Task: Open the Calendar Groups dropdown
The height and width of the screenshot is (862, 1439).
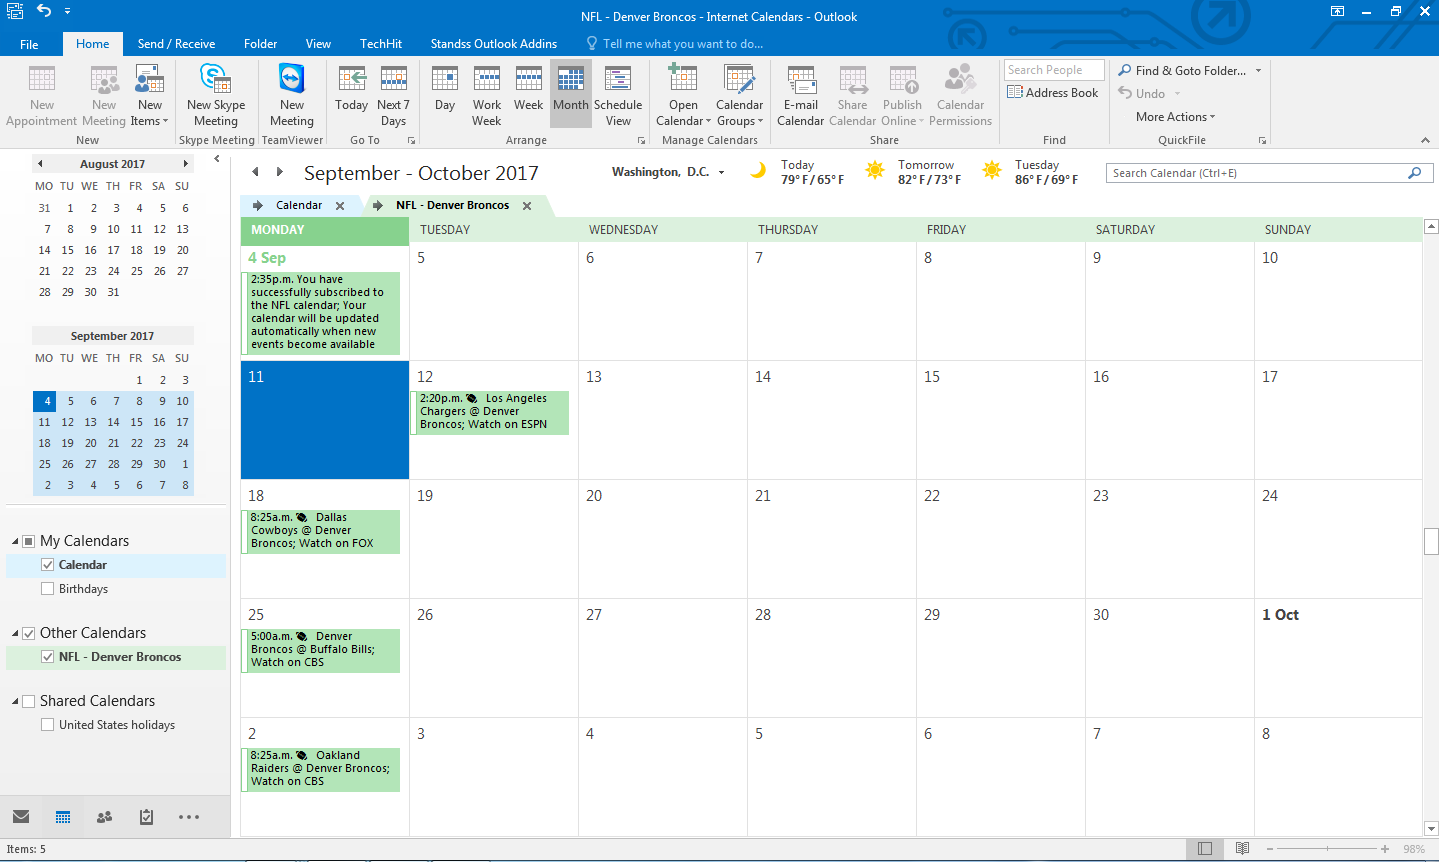Action: click(x=740, y=96)
